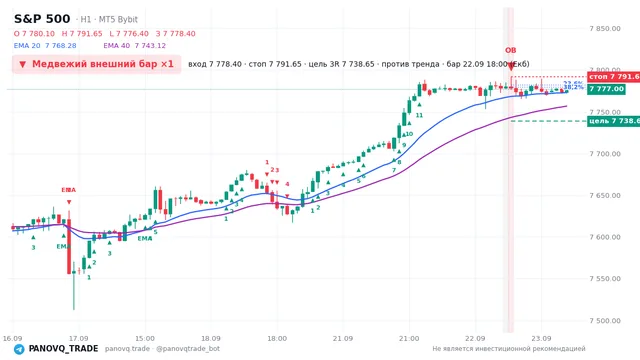Click the 38,2% Fibonacci level label

(x=573, y=87)
